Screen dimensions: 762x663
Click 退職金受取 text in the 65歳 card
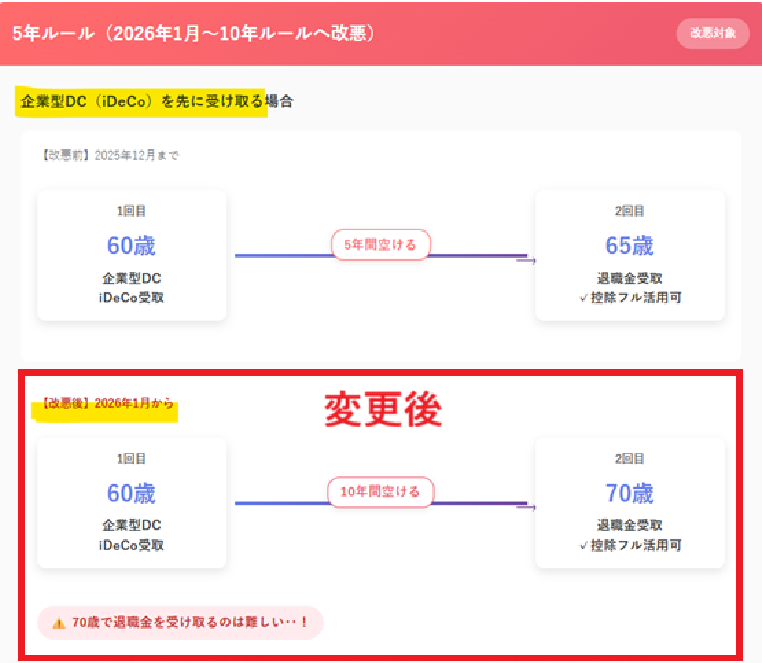click(x=629, y=279)
